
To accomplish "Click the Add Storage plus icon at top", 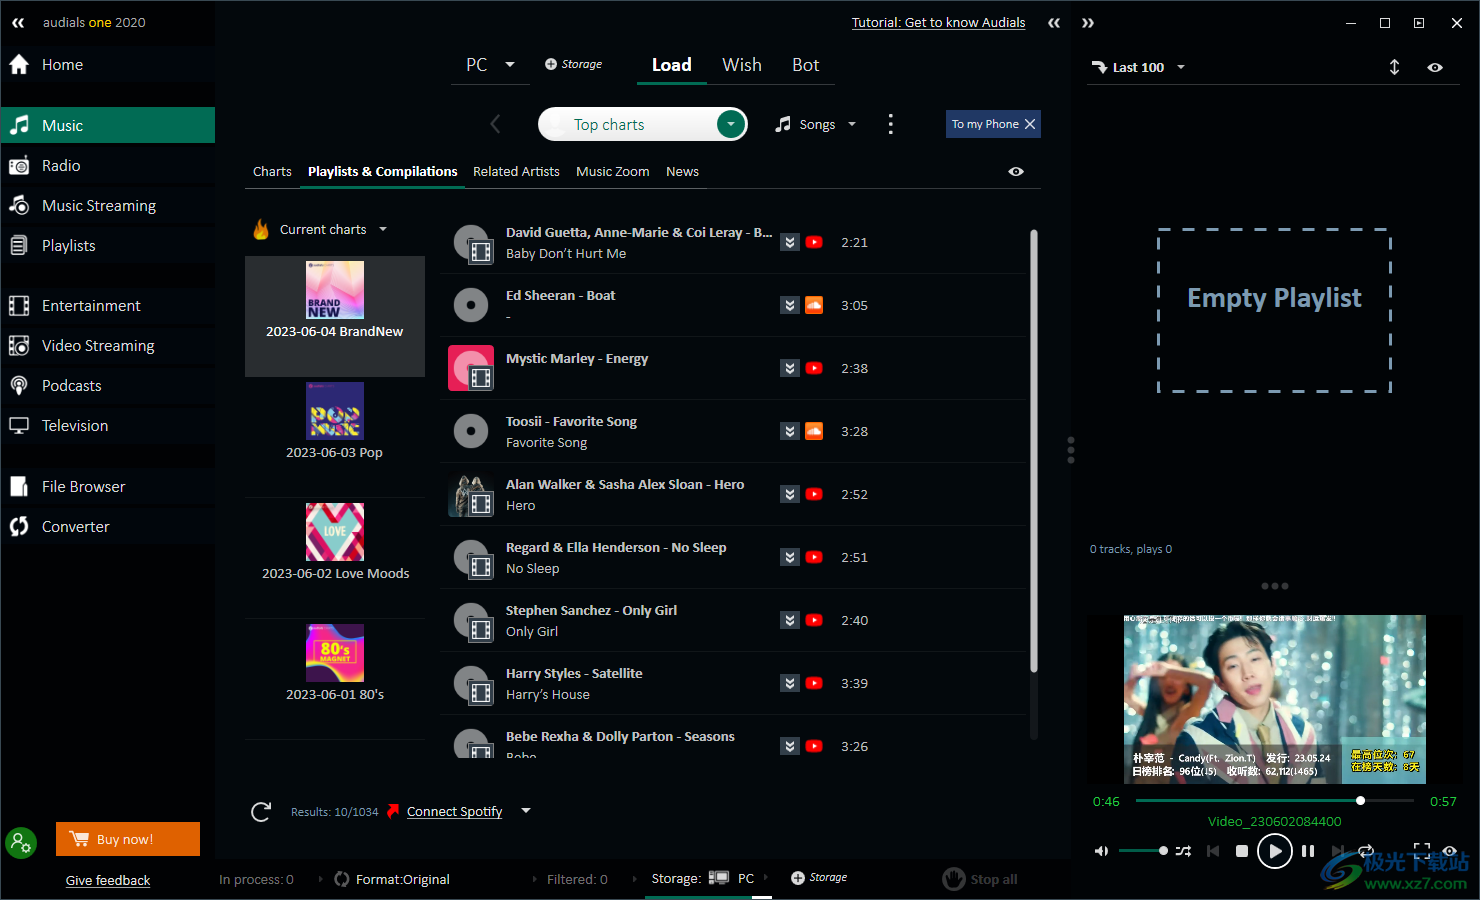I will [550, 64].
